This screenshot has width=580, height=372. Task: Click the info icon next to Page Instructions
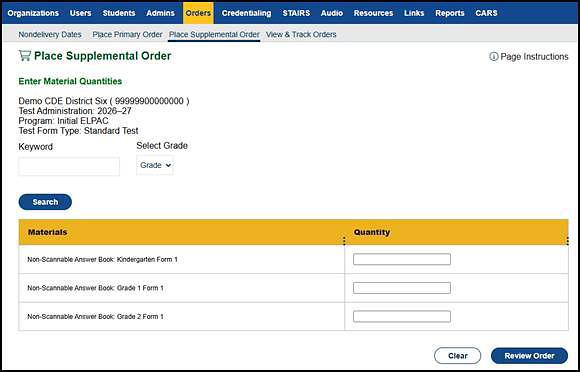pos(493,57)
